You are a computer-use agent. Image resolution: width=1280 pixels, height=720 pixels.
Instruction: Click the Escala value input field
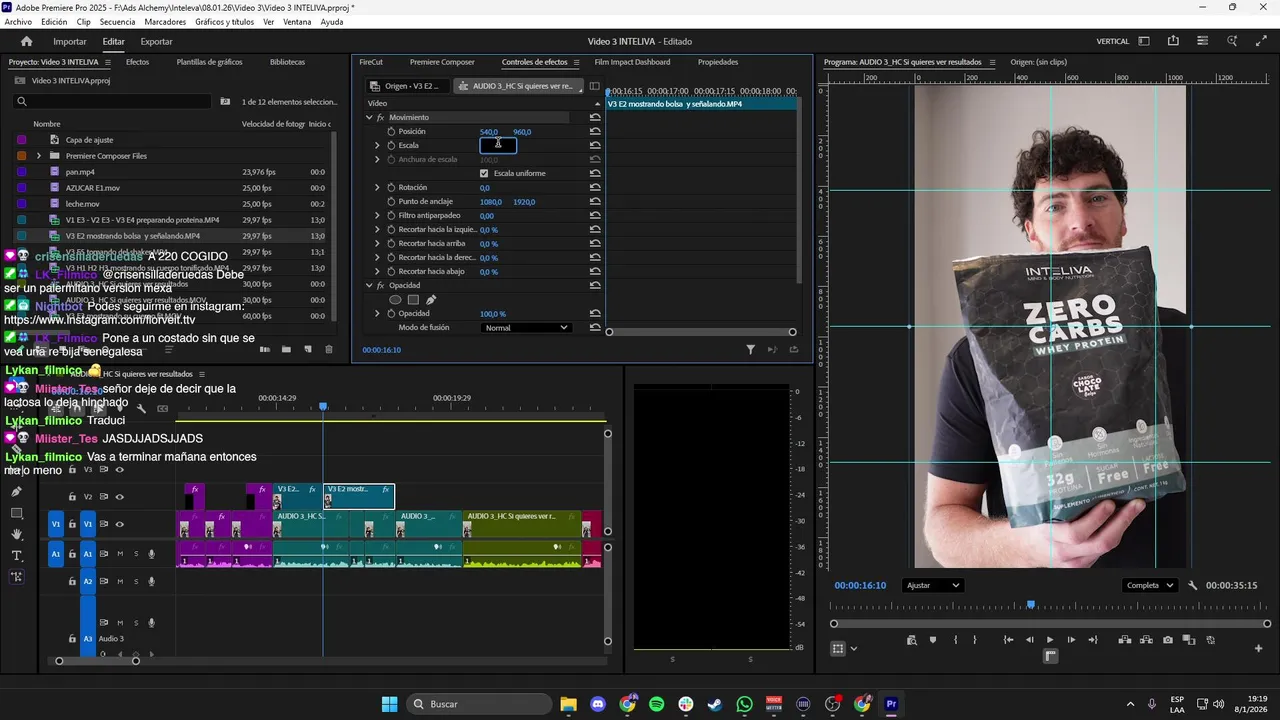[498, 145]
